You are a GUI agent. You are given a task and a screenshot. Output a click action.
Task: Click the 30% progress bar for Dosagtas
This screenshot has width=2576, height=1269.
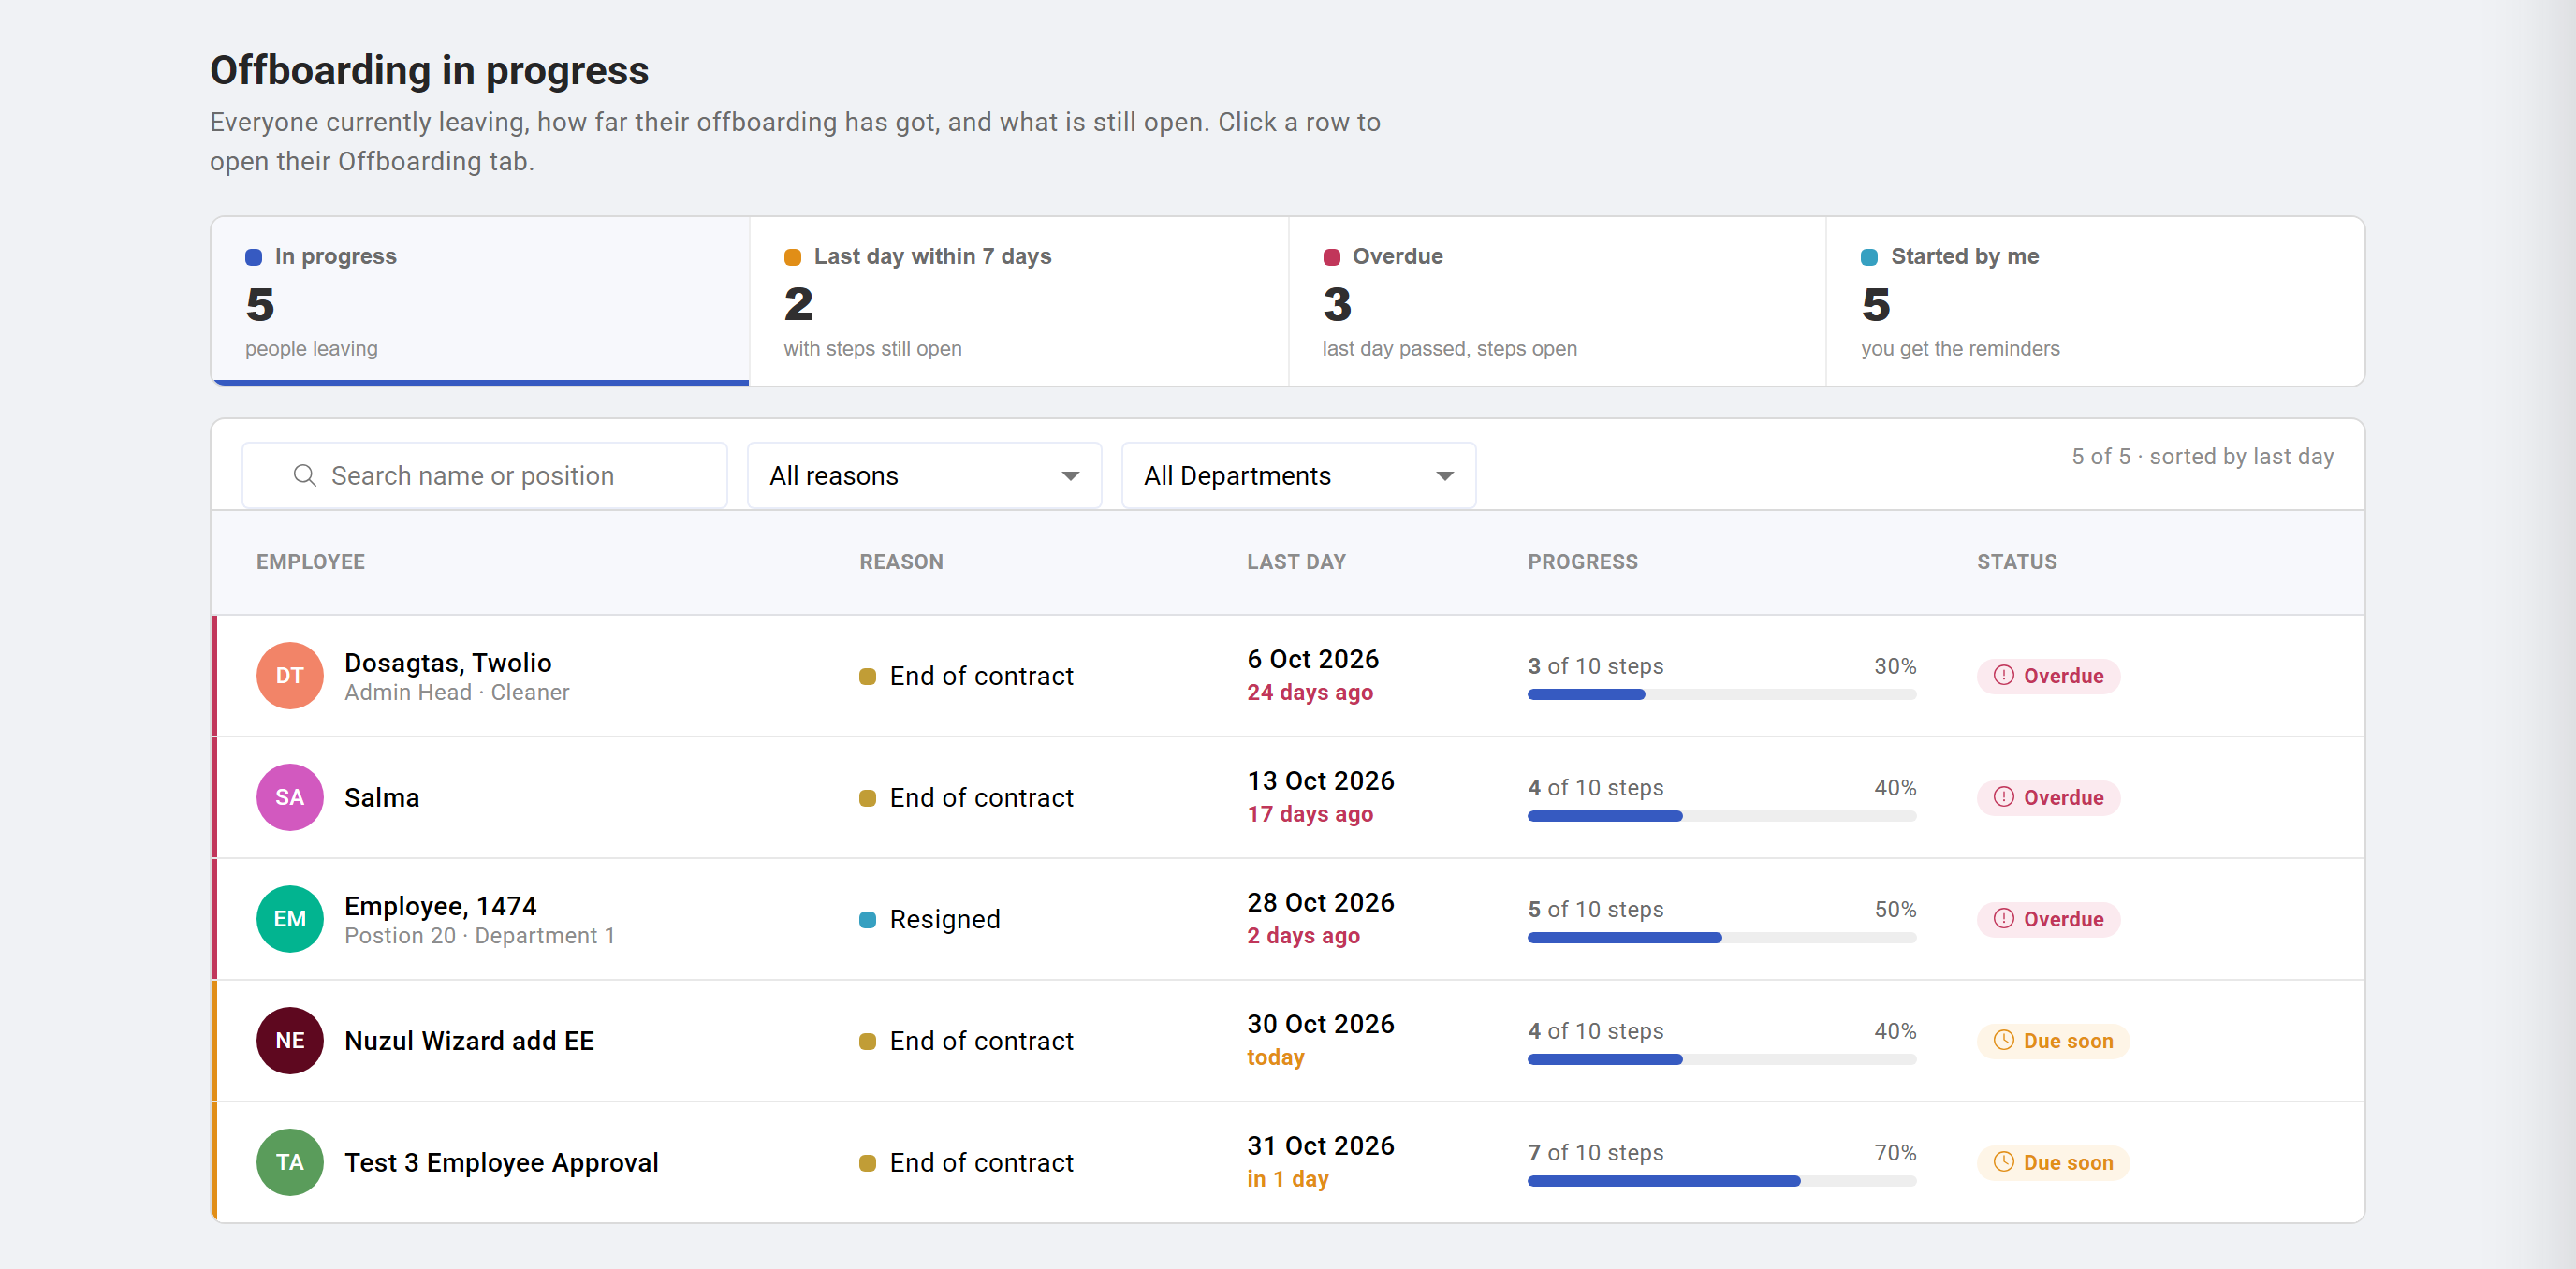1722,695
